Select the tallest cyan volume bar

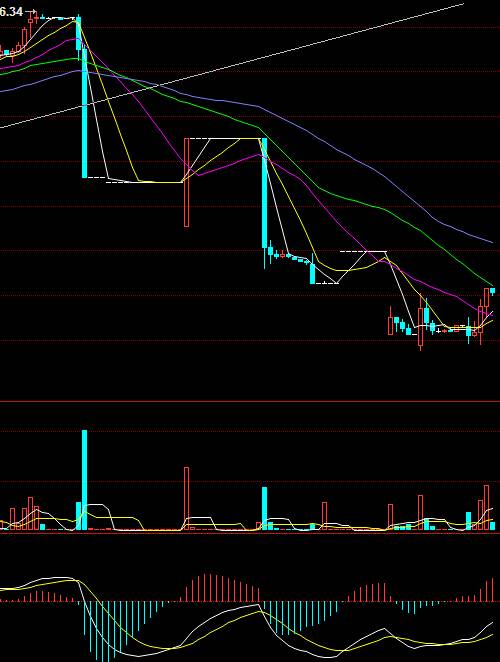coord(84,480)
